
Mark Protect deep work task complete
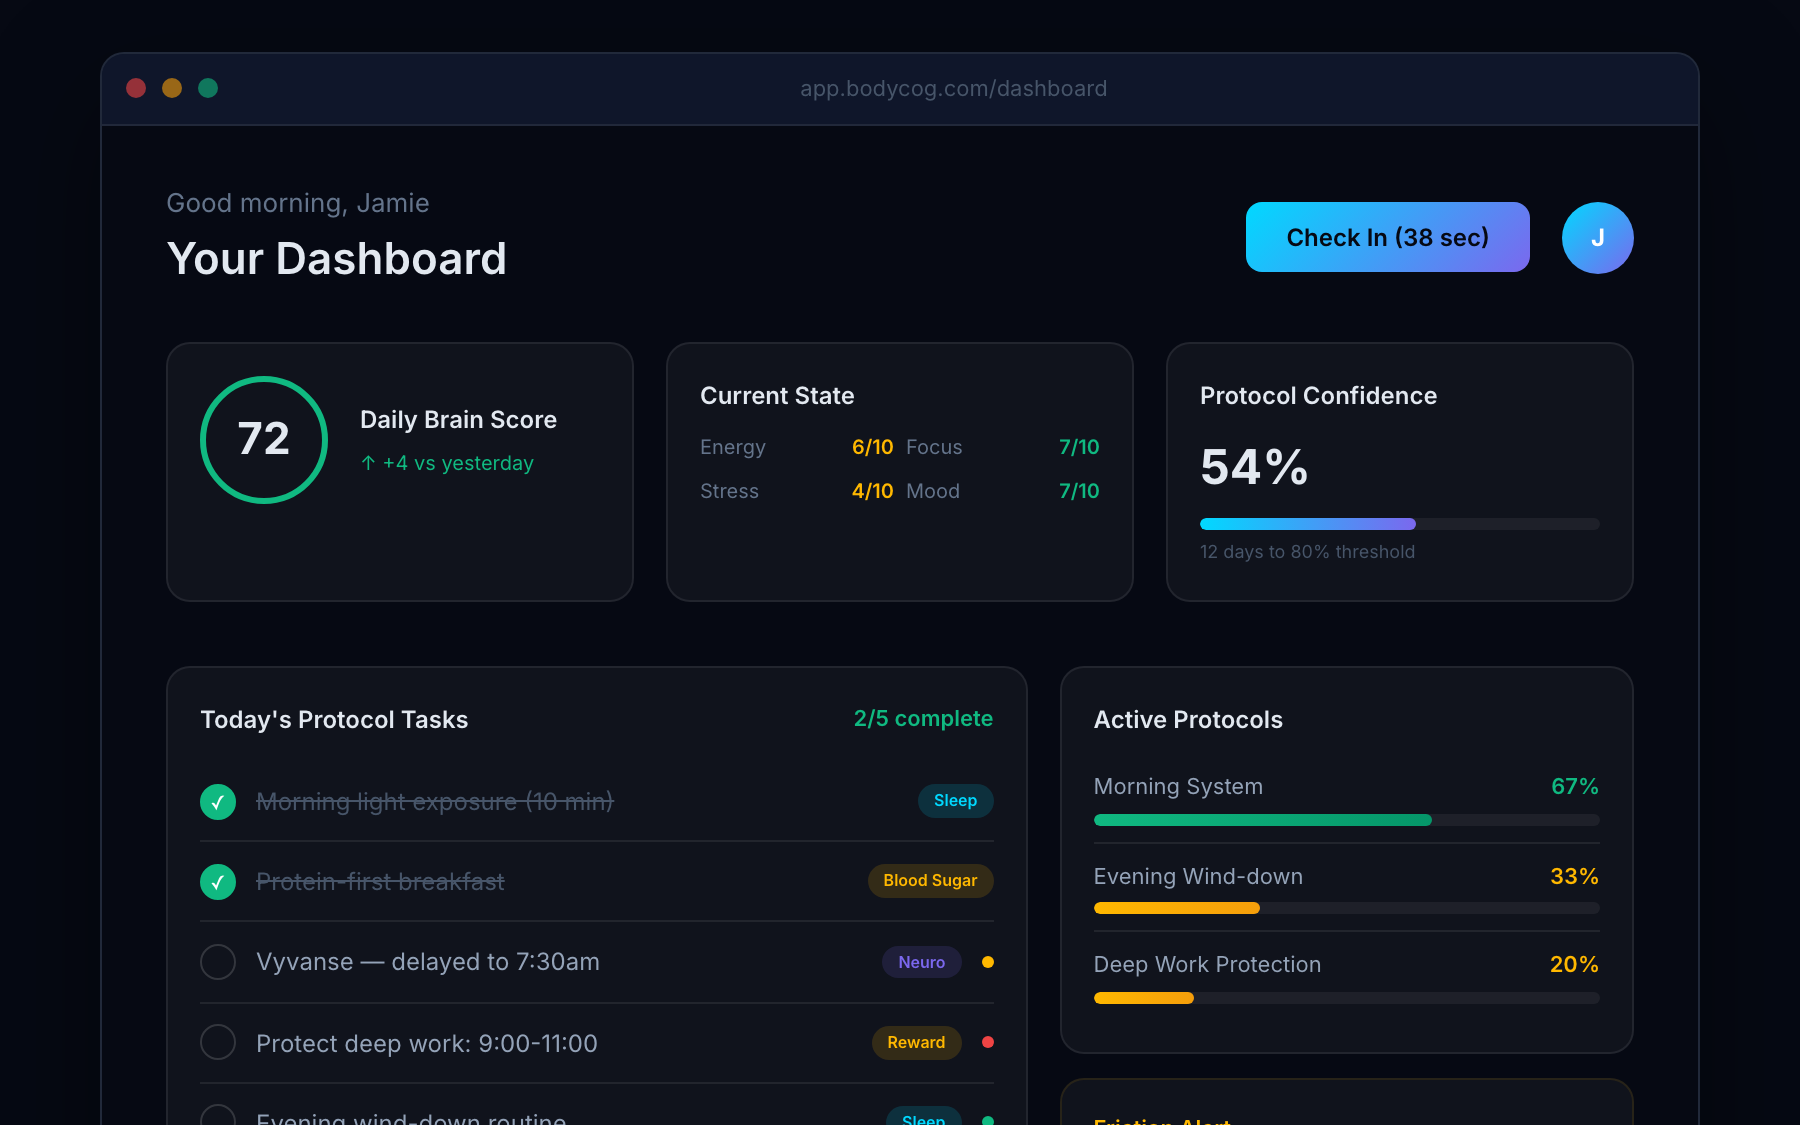point(218,1042)
